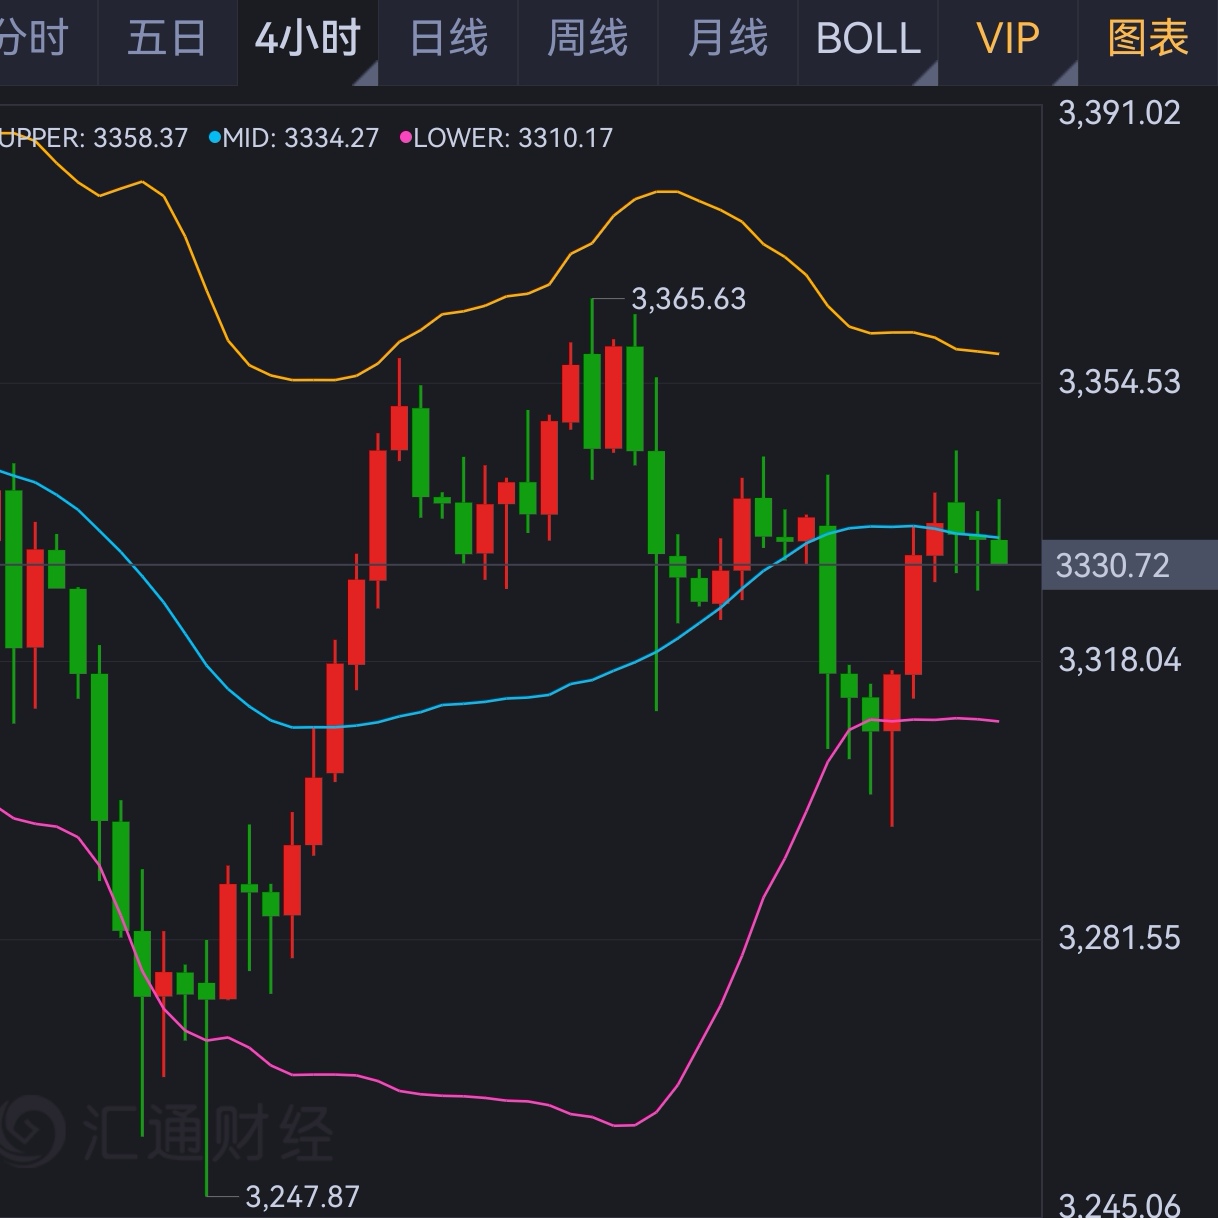Click the blue MID legend dot
Screen dimensions: 1218x1218
click(x=214, y=138)
